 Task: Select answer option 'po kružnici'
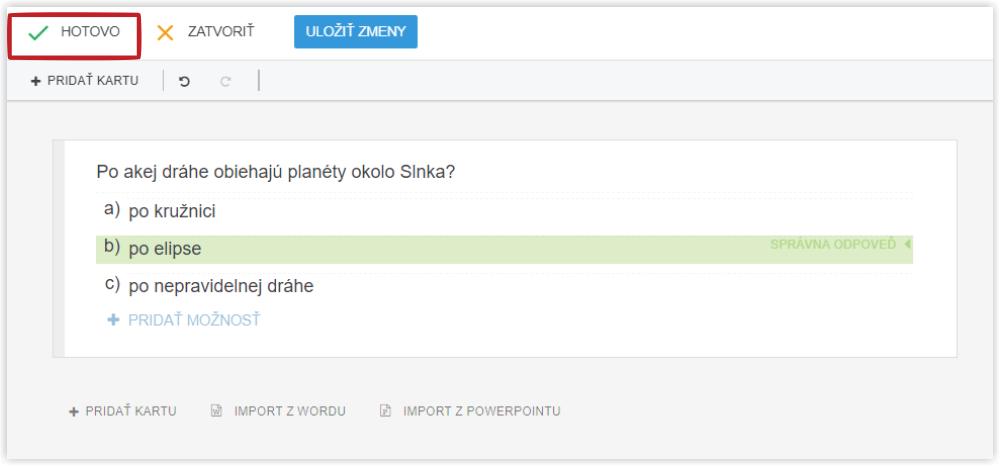coord(172,212)
